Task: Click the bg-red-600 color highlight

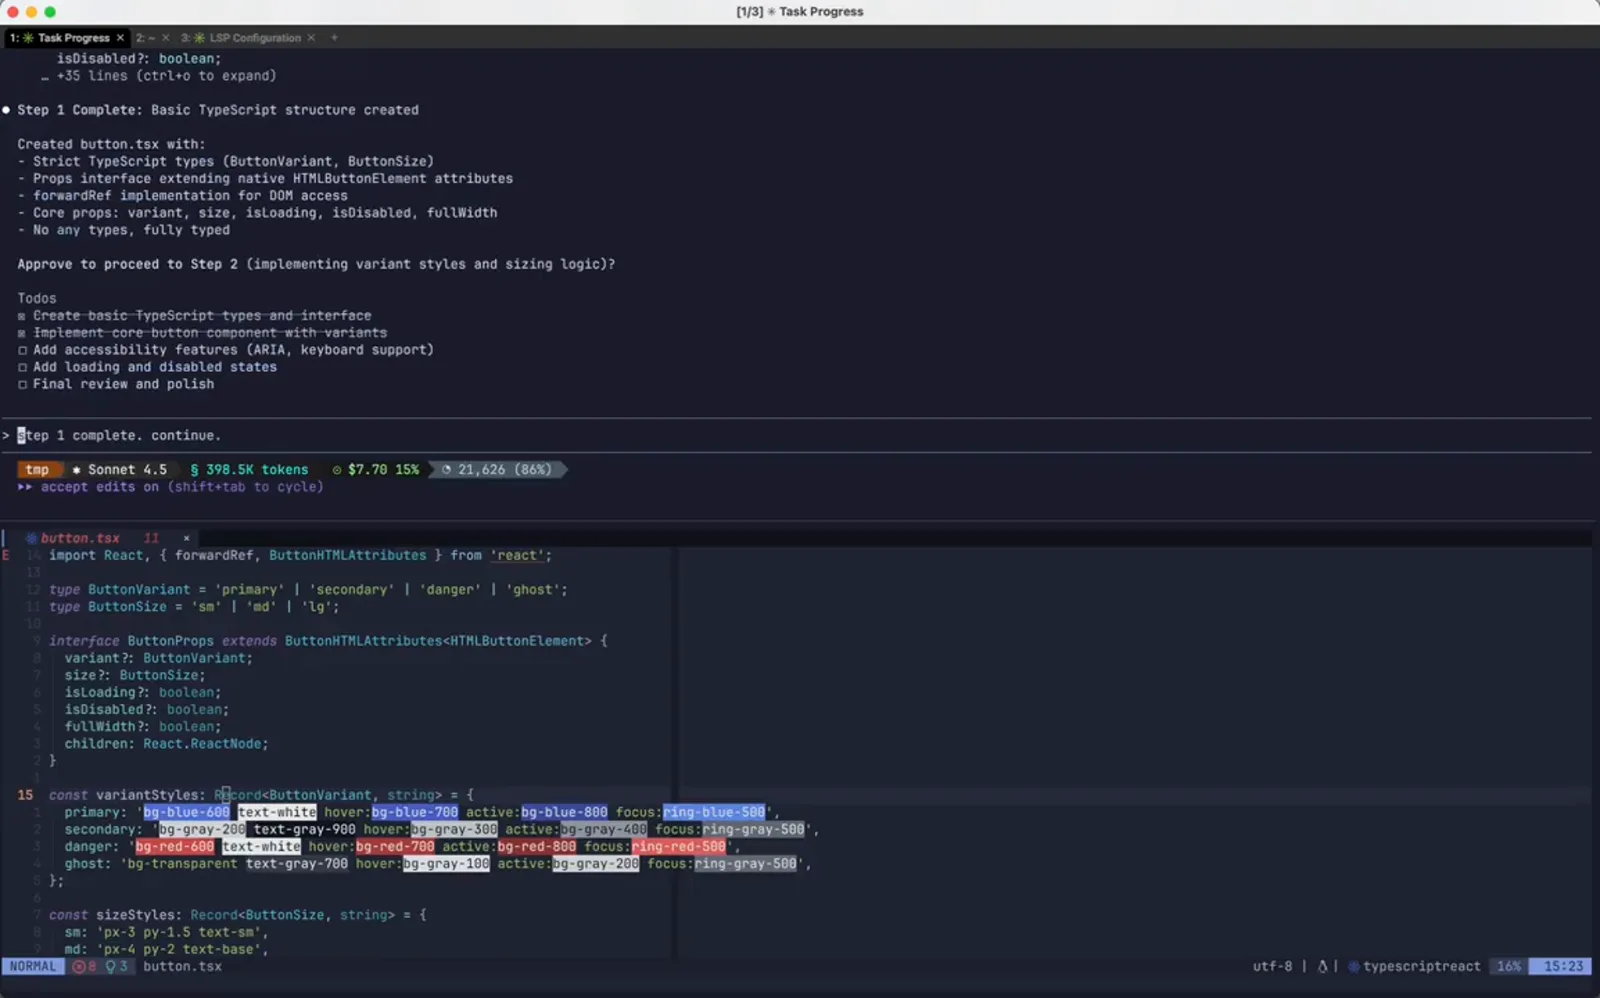Action: [175, 847]
